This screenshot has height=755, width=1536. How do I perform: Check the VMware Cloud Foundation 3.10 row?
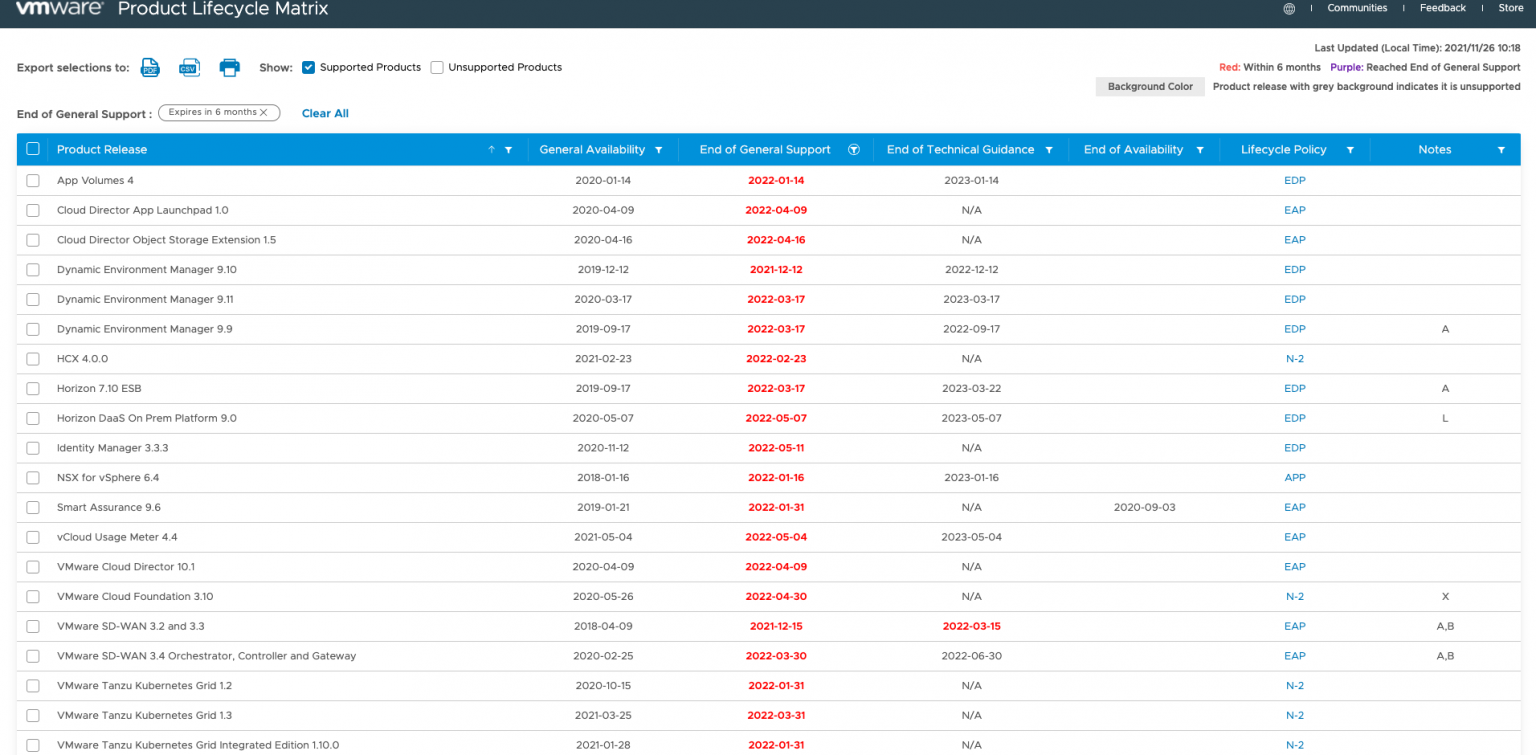pos(33,597)
